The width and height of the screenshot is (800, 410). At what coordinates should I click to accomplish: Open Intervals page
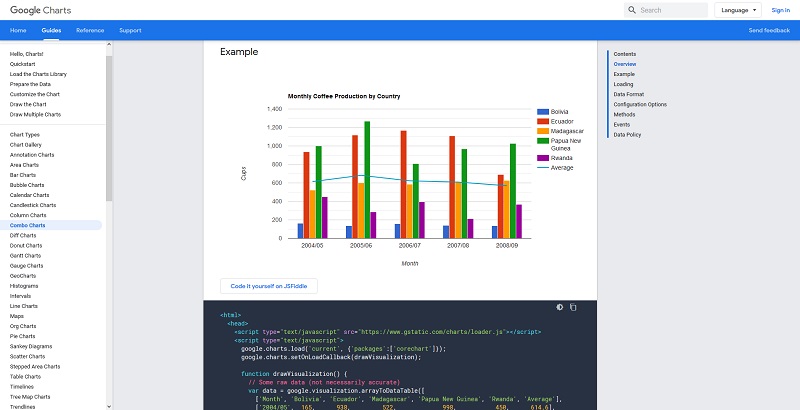tap(20, 296)
